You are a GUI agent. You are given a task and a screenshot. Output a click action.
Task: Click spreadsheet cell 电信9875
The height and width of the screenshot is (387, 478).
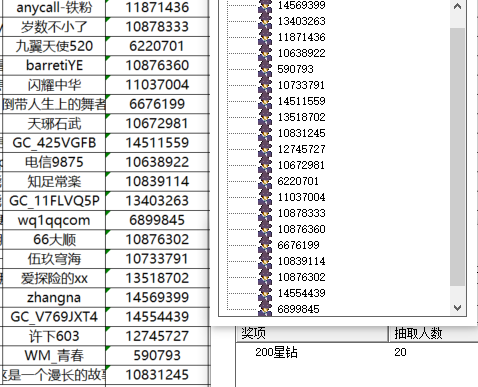pos(54,162)
